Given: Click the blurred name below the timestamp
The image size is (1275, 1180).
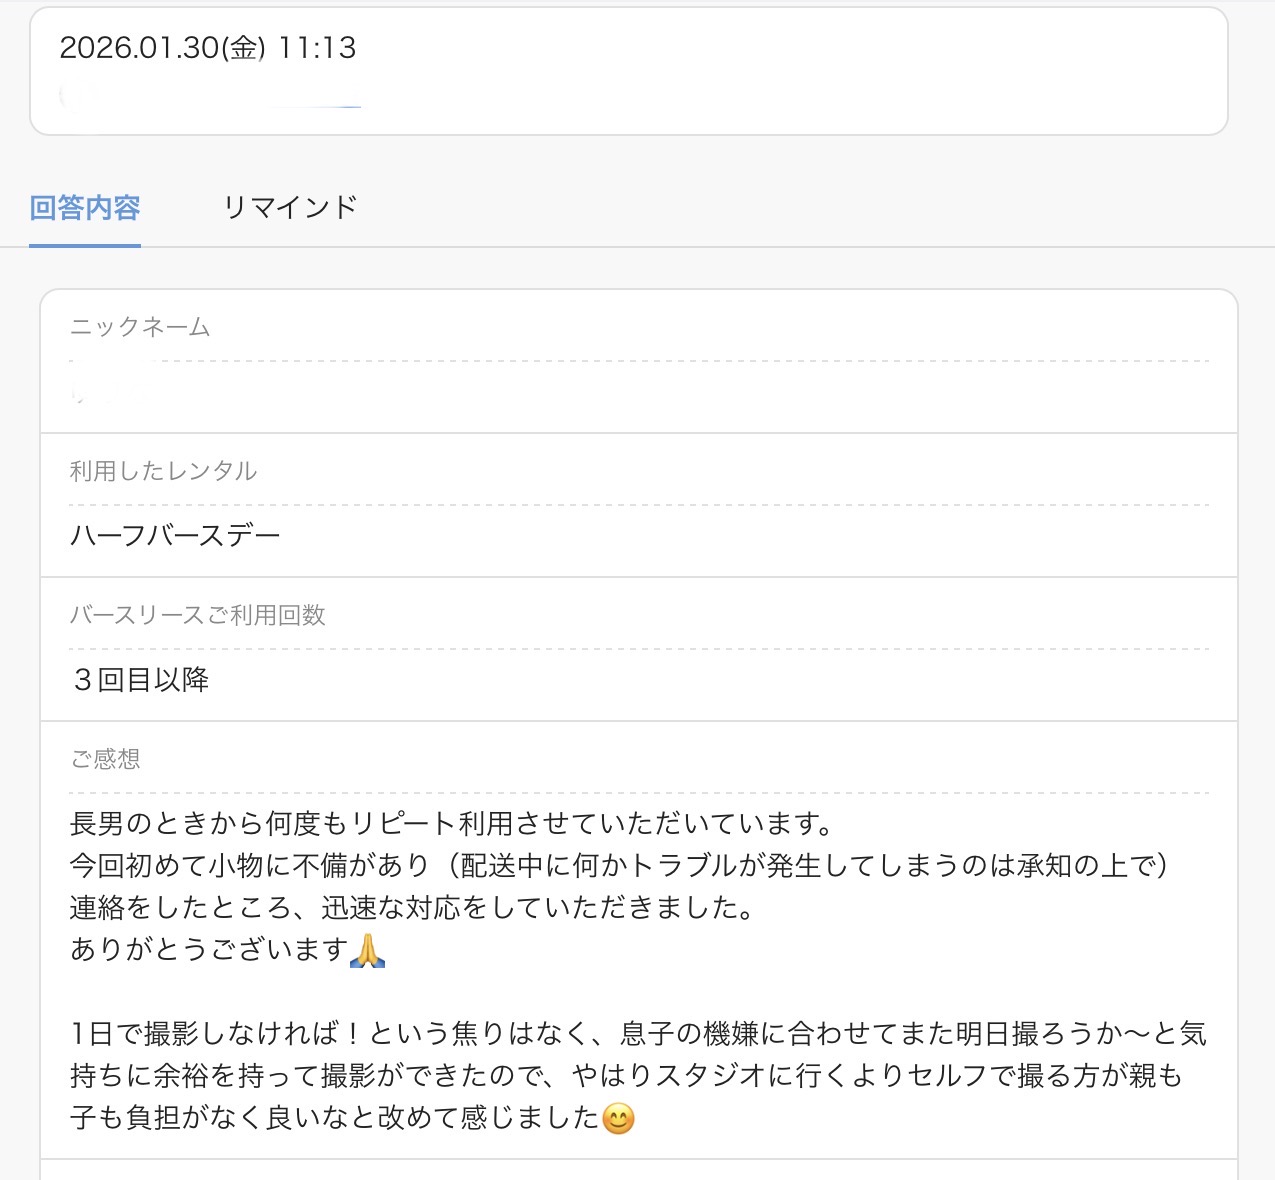Looking at the screenshot, I should click(x=210, y=98).
